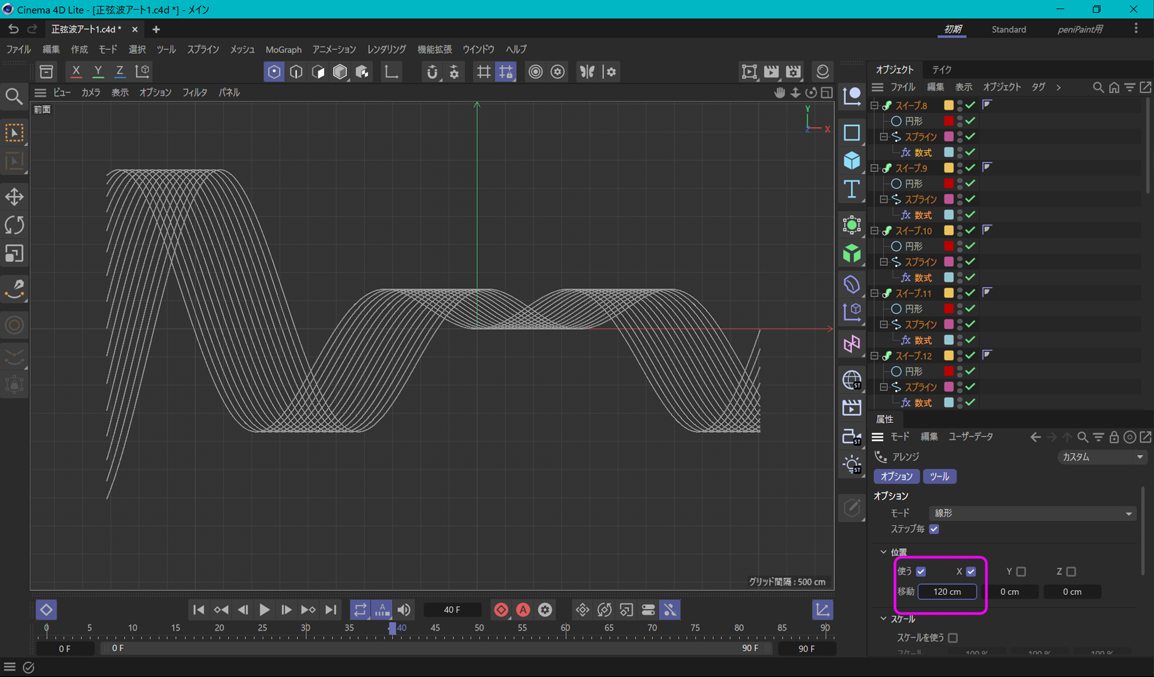1154x677 pixels.
Task: Collapse the スイープ.9 tree item
Action: [x=875, y=168]
